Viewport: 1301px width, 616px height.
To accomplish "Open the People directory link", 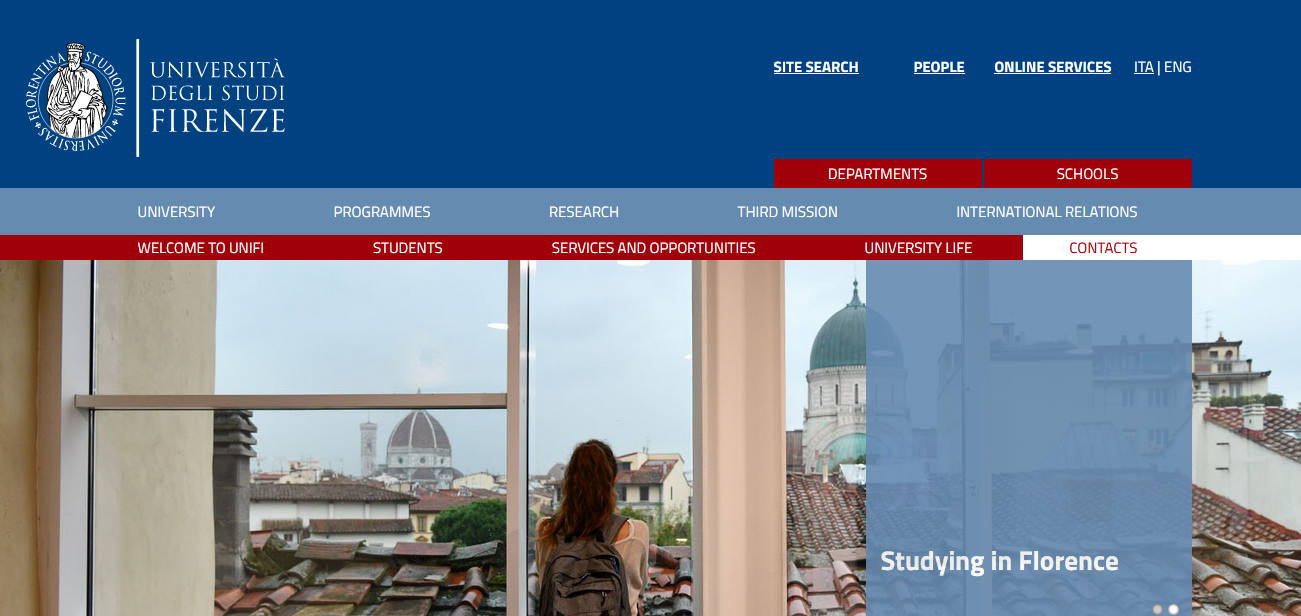I will point(939,67).
